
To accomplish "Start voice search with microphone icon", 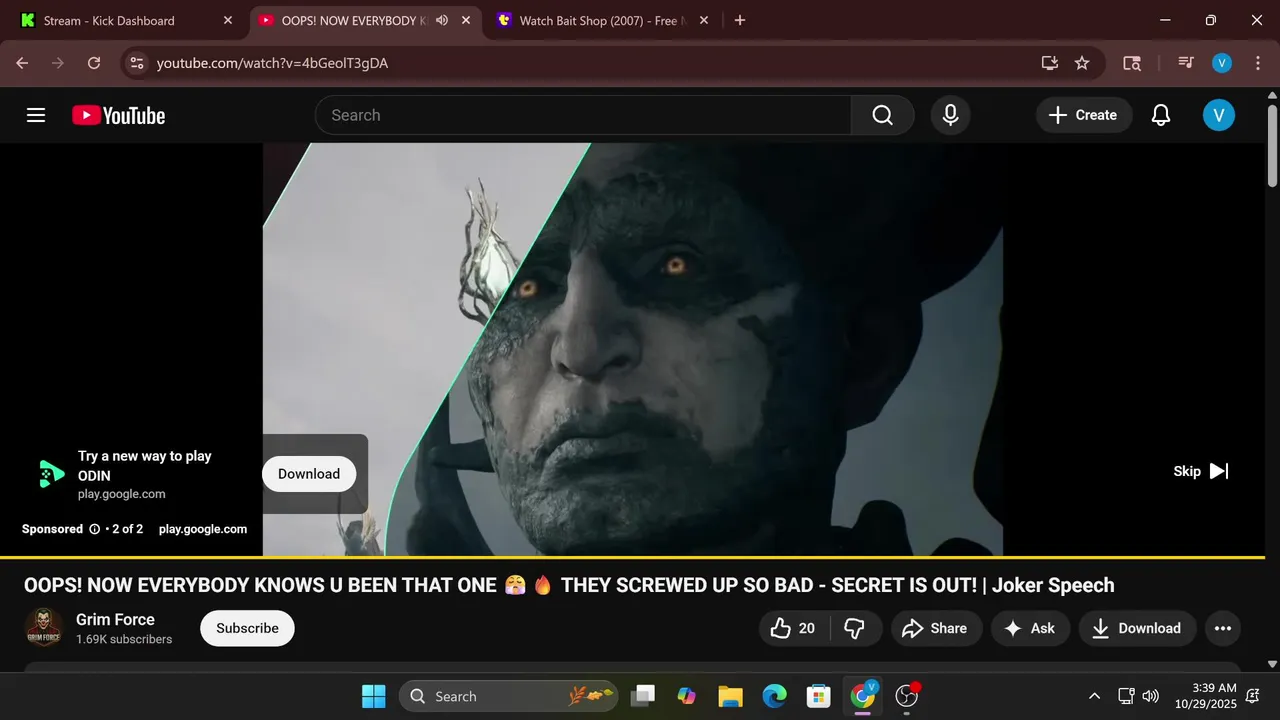I will 950,115.
